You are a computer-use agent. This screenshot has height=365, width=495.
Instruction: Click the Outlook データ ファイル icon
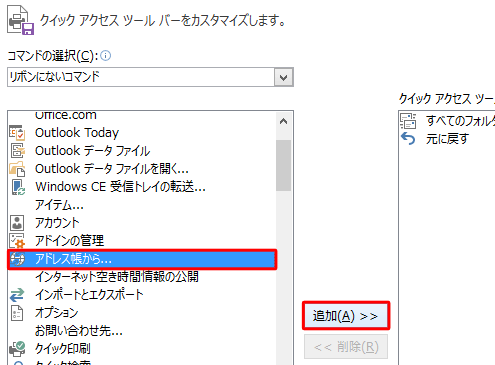(17, 151)
